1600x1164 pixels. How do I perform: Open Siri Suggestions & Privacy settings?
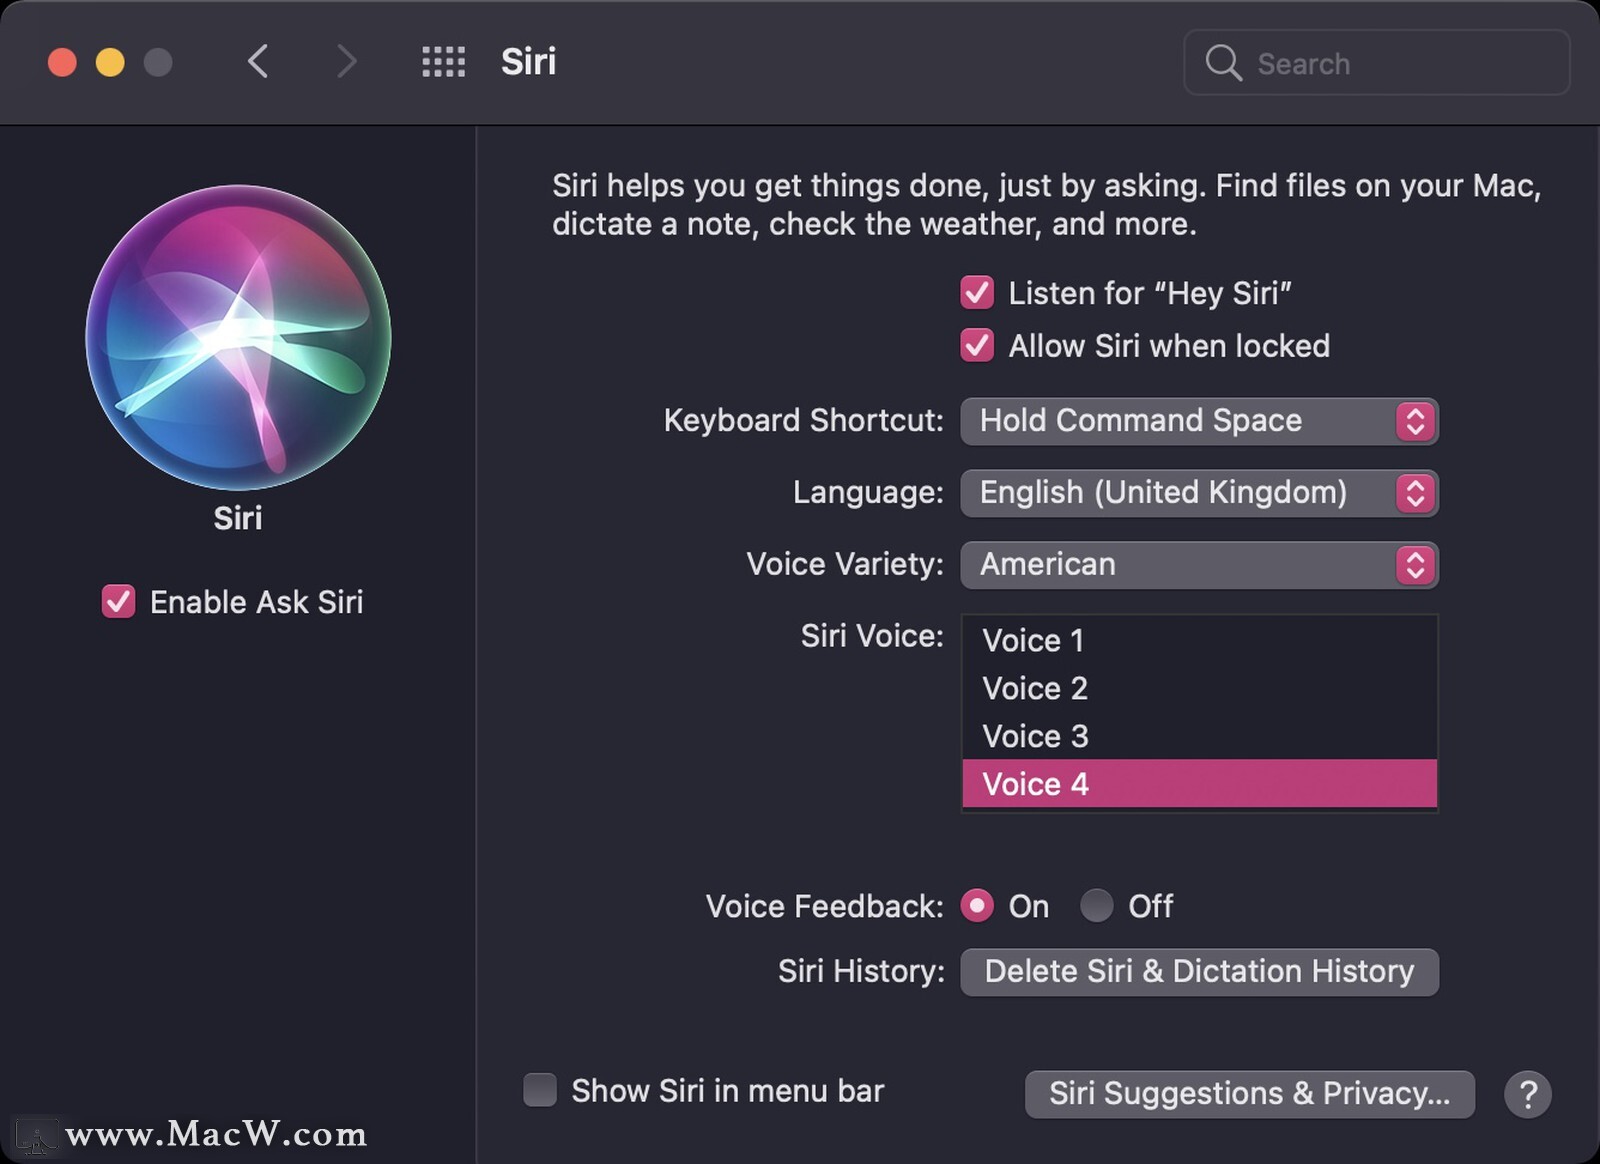[x=1249, y=1094]
